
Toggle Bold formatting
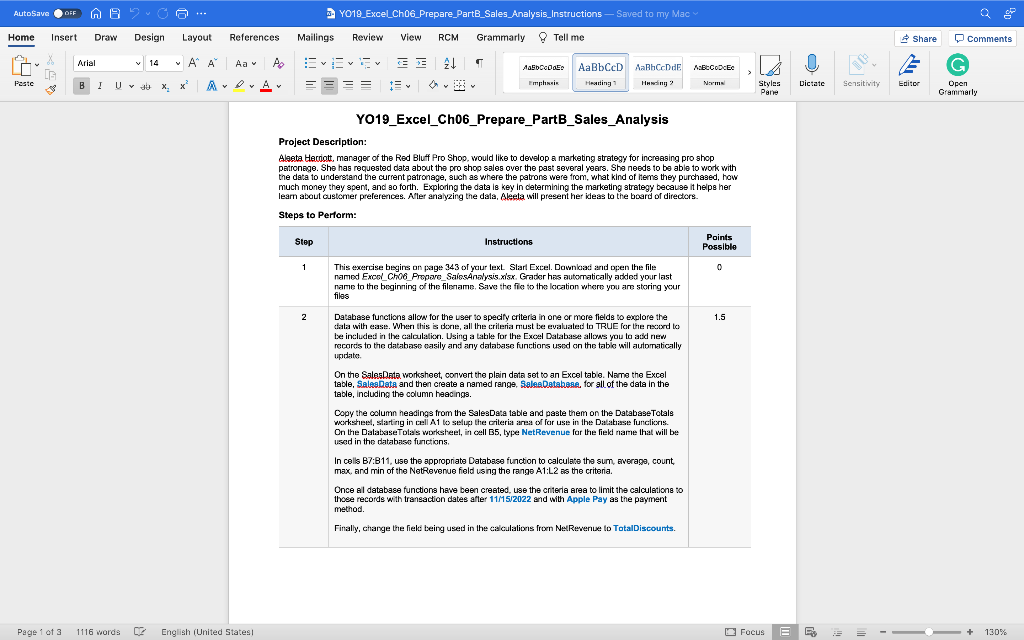pyautogui.click(x=82, y=86)
